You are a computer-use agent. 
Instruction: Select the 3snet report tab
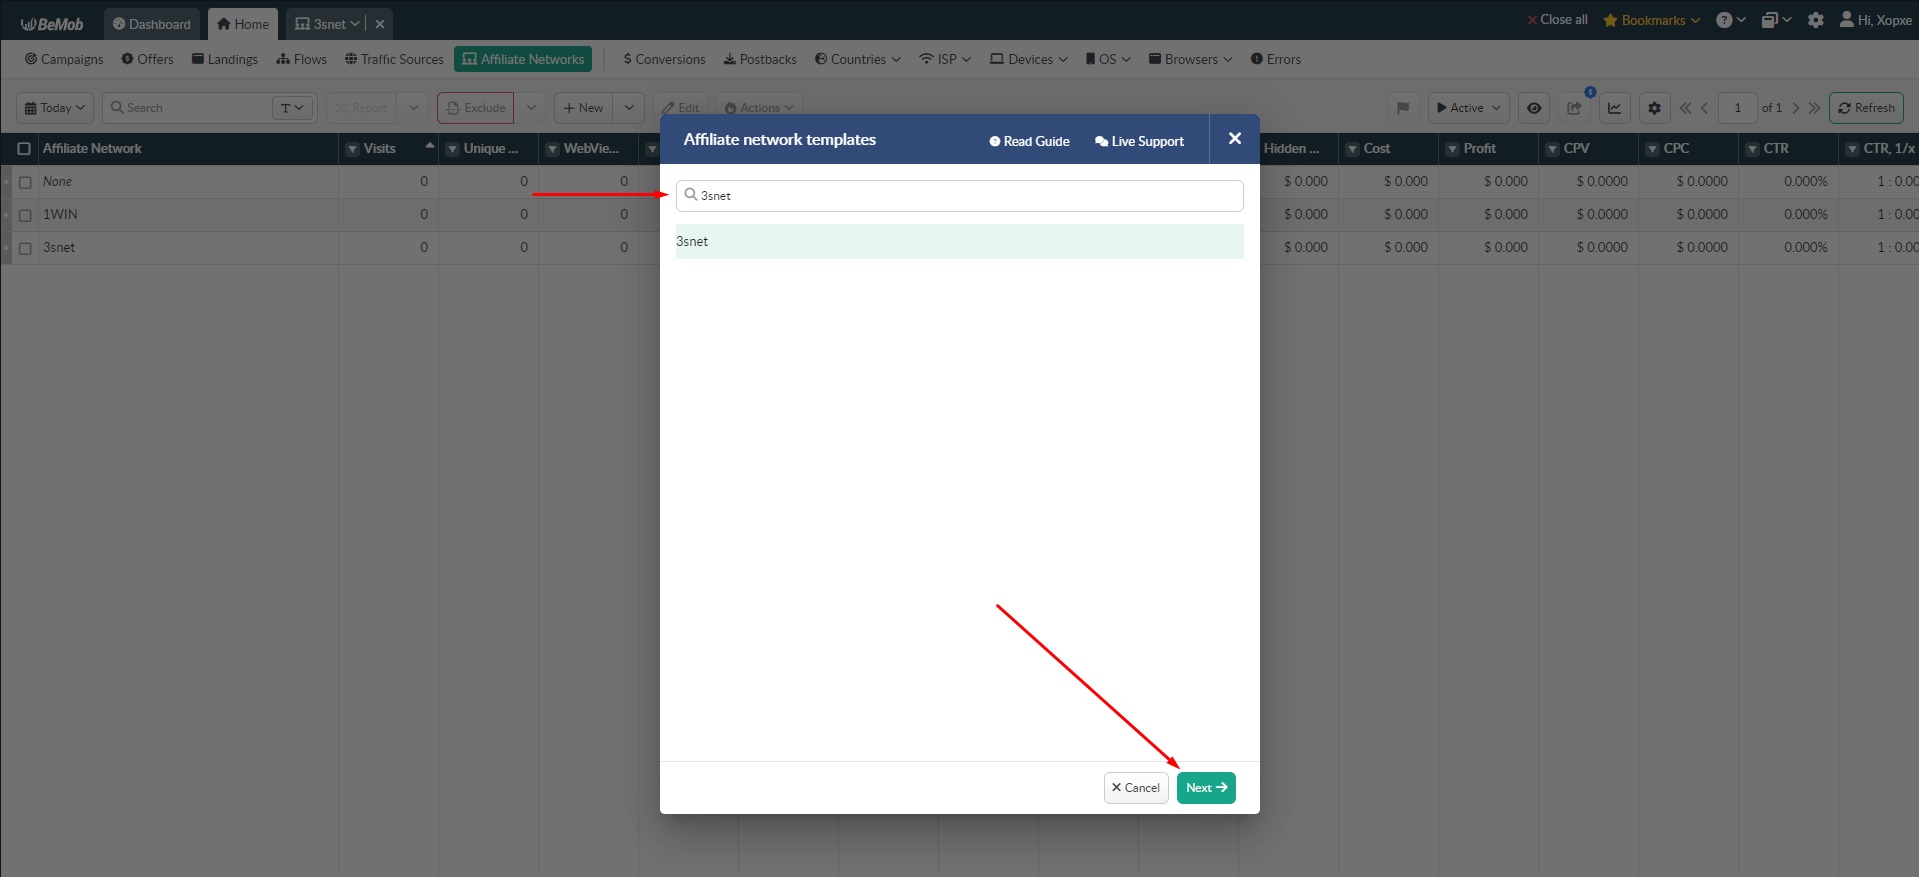click(327, 24)
